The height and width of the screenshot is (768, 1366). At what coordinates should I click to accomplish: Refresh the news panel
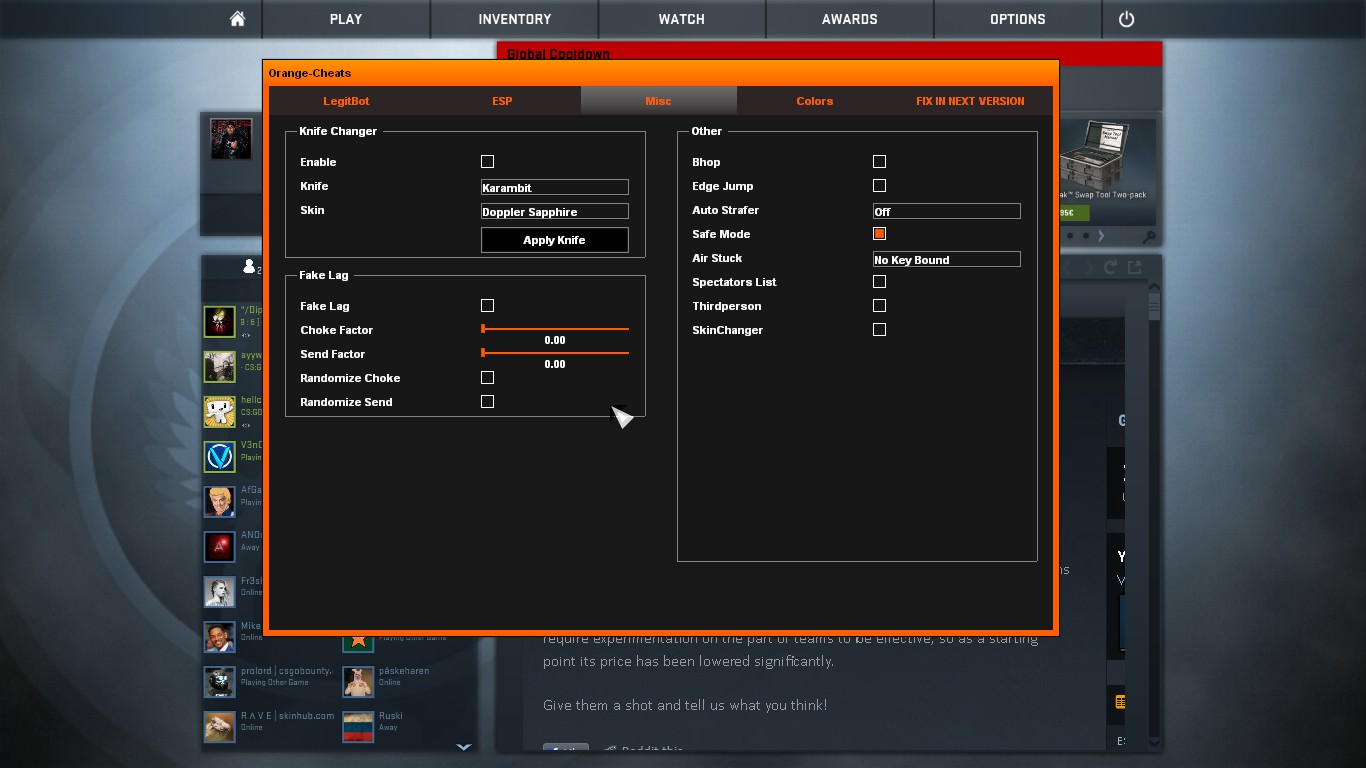pyautogui.click(x=1110, y=267)
